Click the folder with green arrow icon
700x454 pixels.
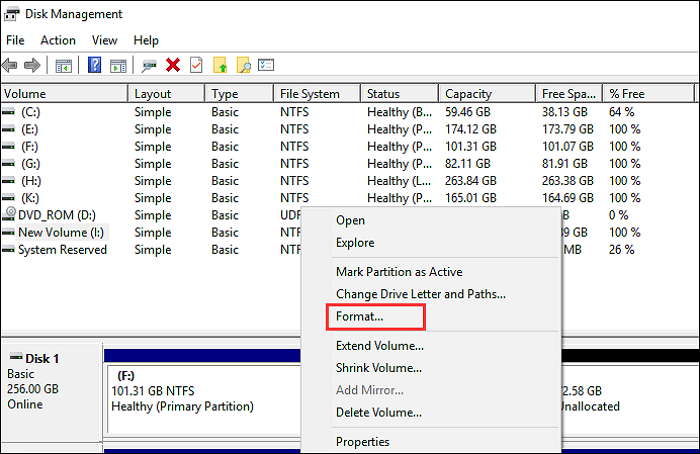pos(221,66)
